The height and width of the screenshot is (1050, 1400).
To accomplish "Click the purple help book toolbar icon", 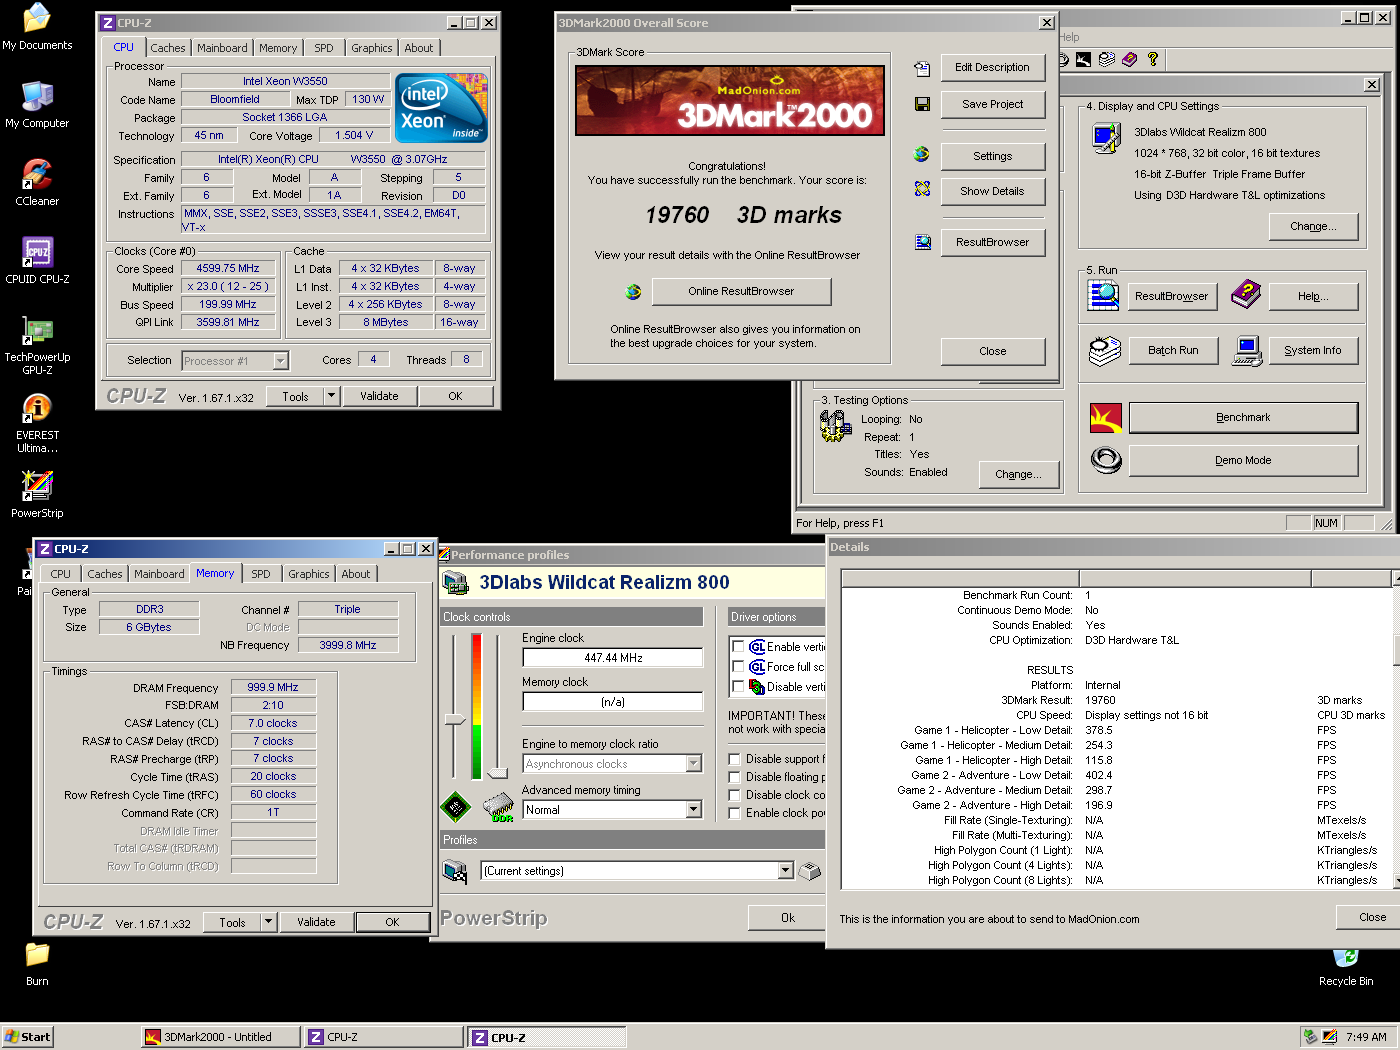I will [x=1129, y=59].
